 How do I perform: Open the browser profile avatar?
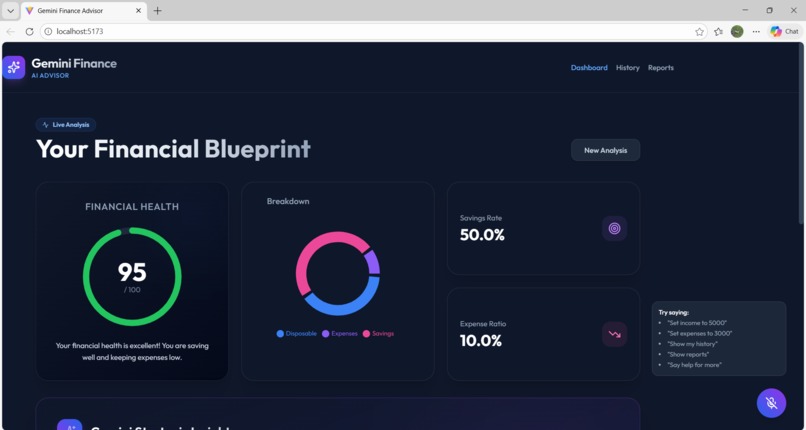[x=737, y=32]
